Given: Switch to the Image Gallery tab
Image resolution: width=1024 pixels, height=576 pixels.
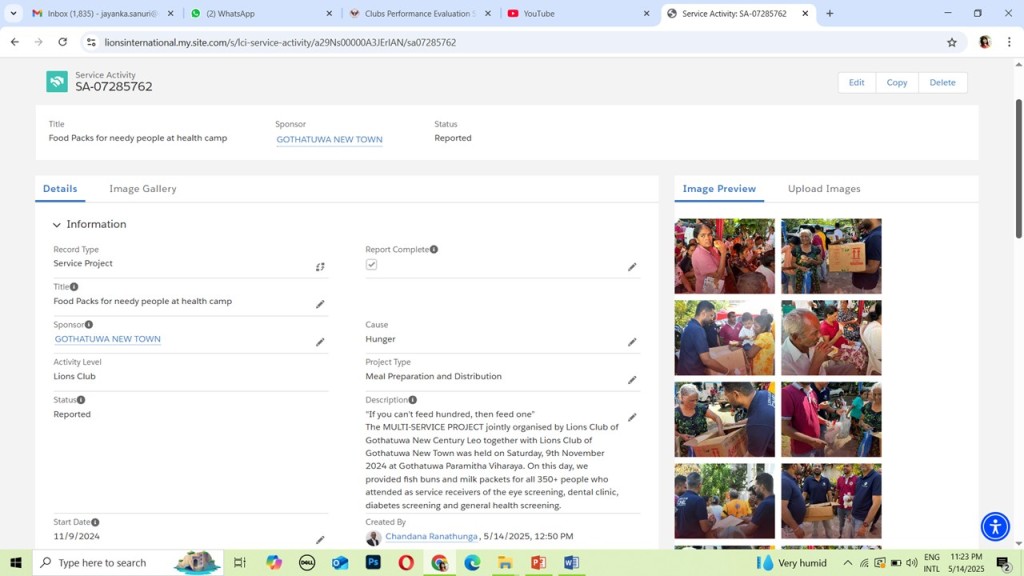Looking at the screenshot, I should [143, 189].
